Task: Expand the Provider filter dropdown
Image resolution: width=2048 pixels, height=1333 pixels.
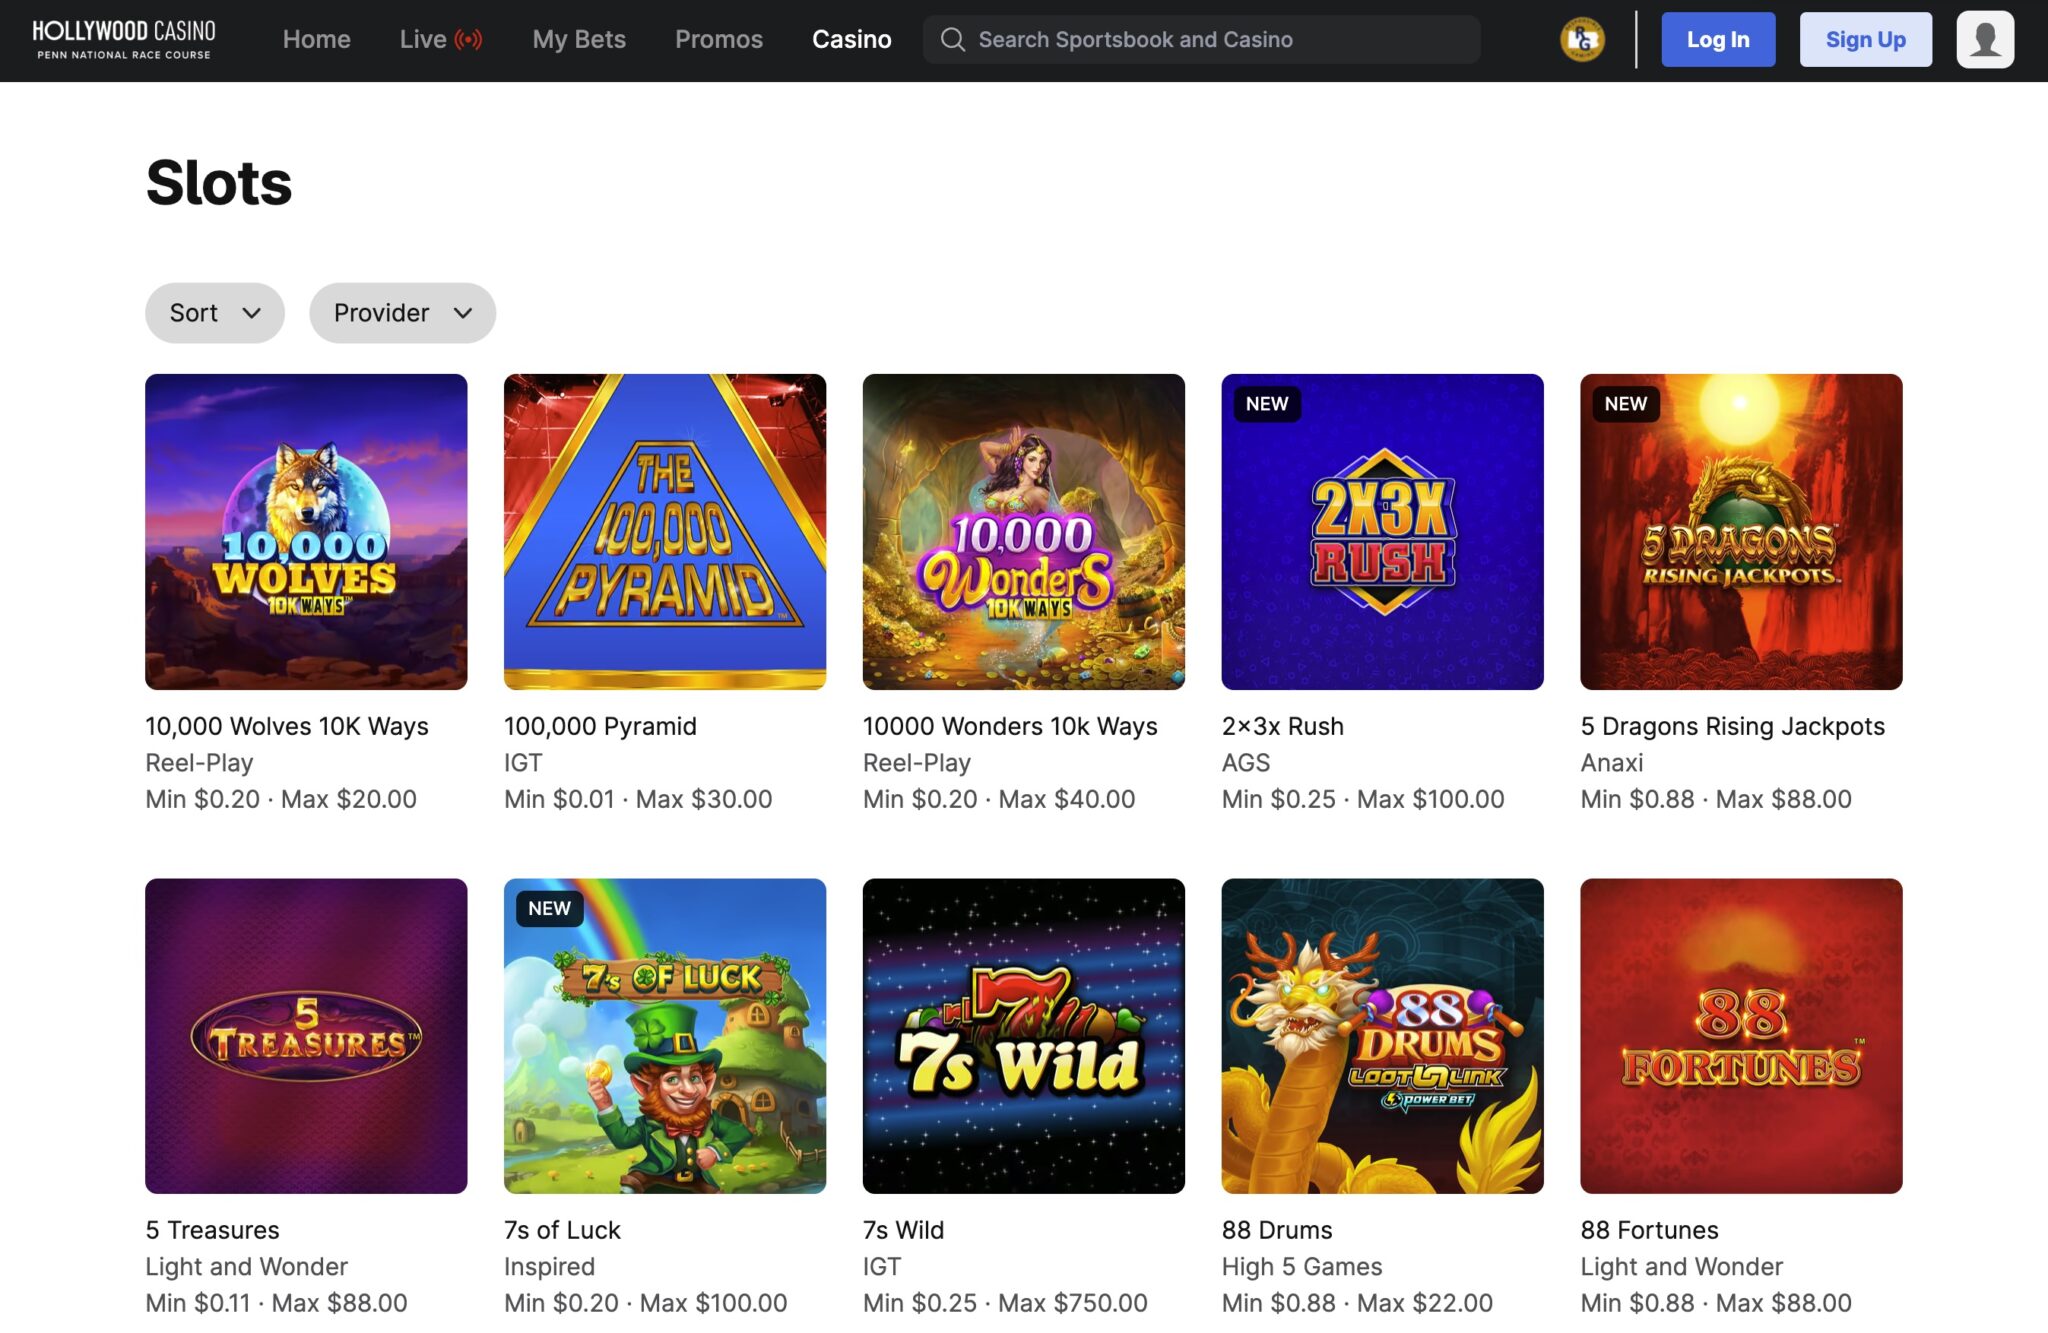Action: click(402, 313)
